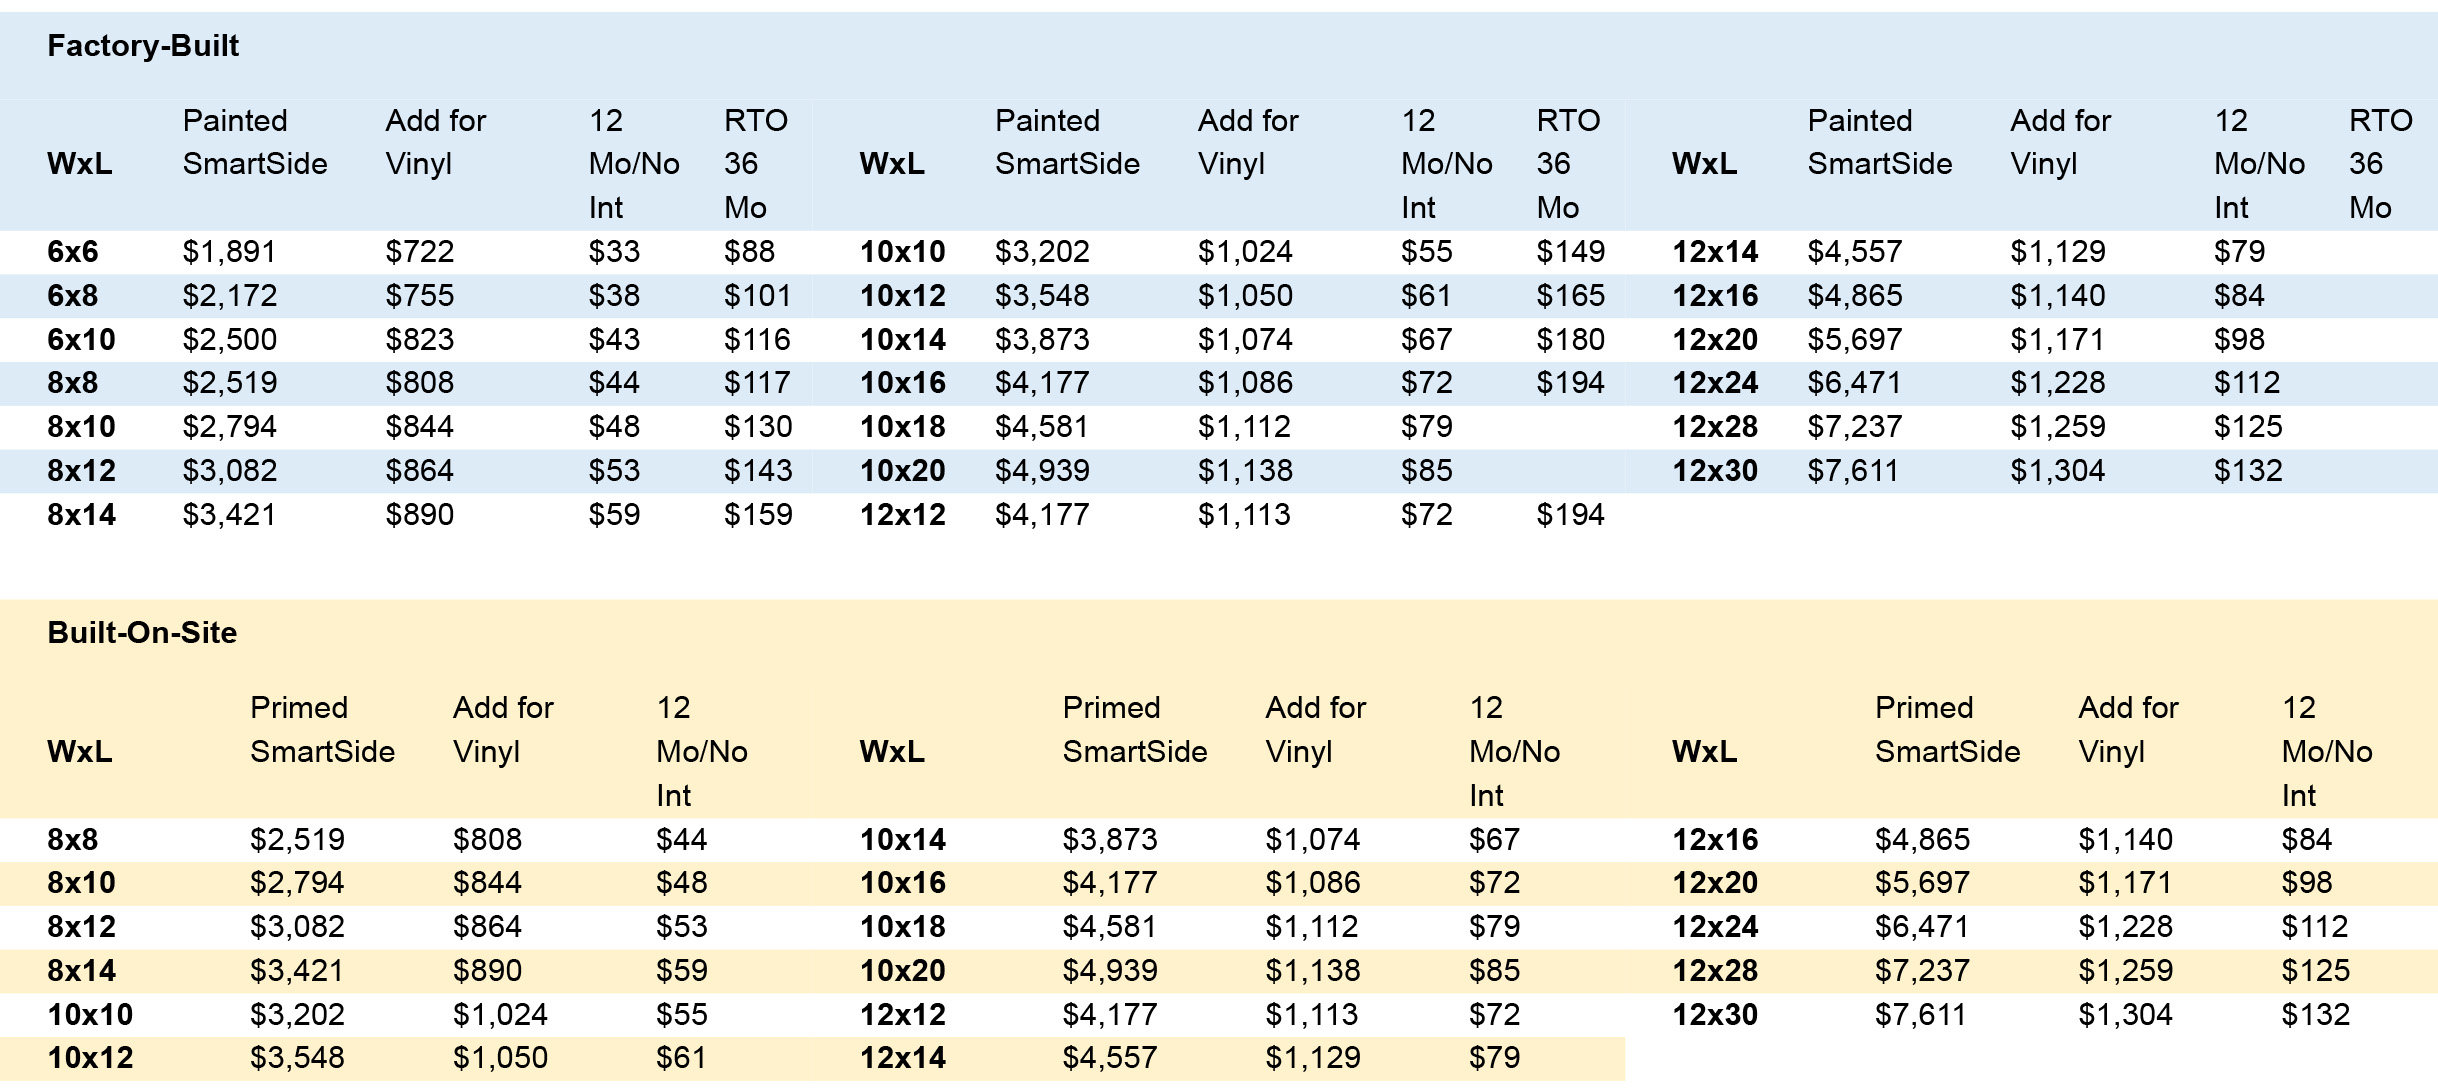
Task: Click the $132 monthly value in Built-On-Site
Action: coord(2315,1015)
